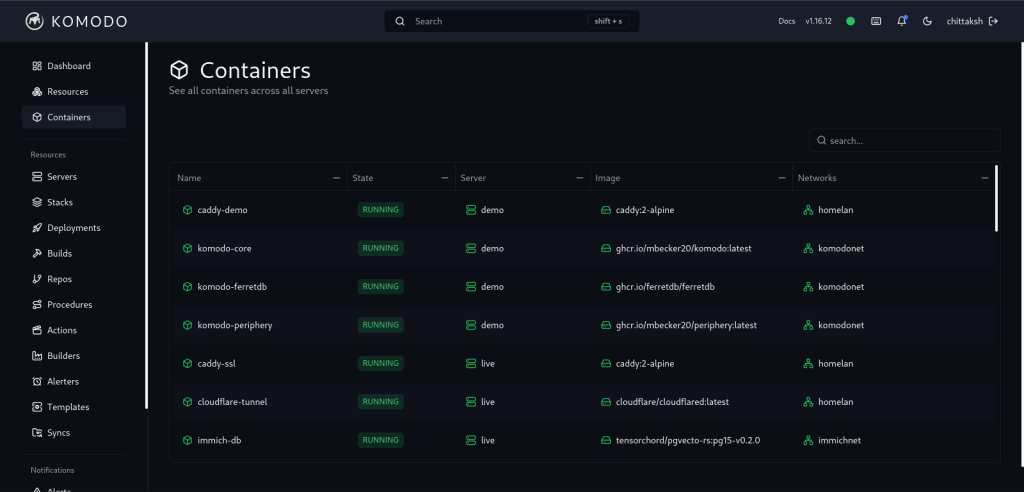Sort by the State column header

[363, 178]
